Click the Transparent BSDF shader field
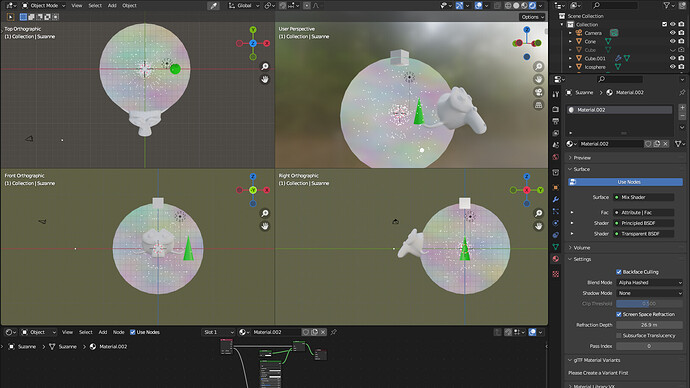Image resolution: width=690 pixels, height=388 pixels. pyautogui.click(x=644, y=234)
